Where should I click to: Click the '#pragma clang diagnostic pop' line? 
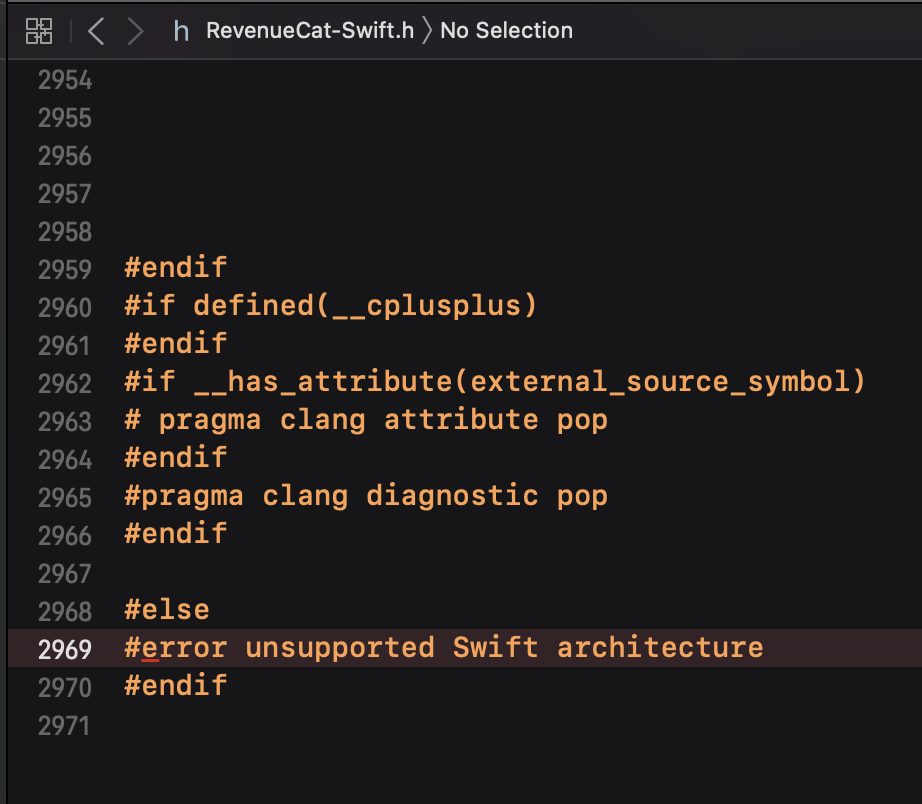365,495
